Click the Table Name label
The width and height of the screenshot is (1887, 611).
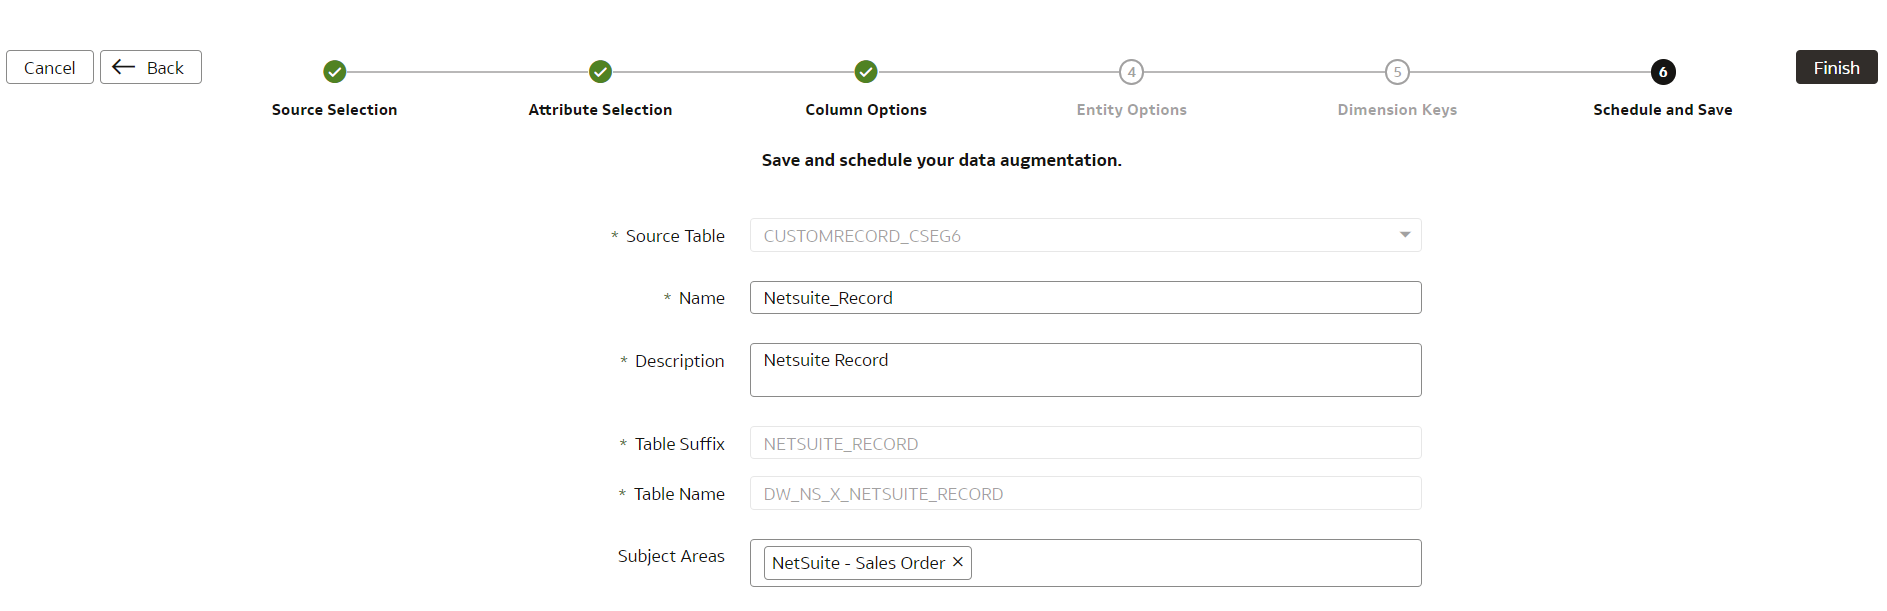[679, 494]
